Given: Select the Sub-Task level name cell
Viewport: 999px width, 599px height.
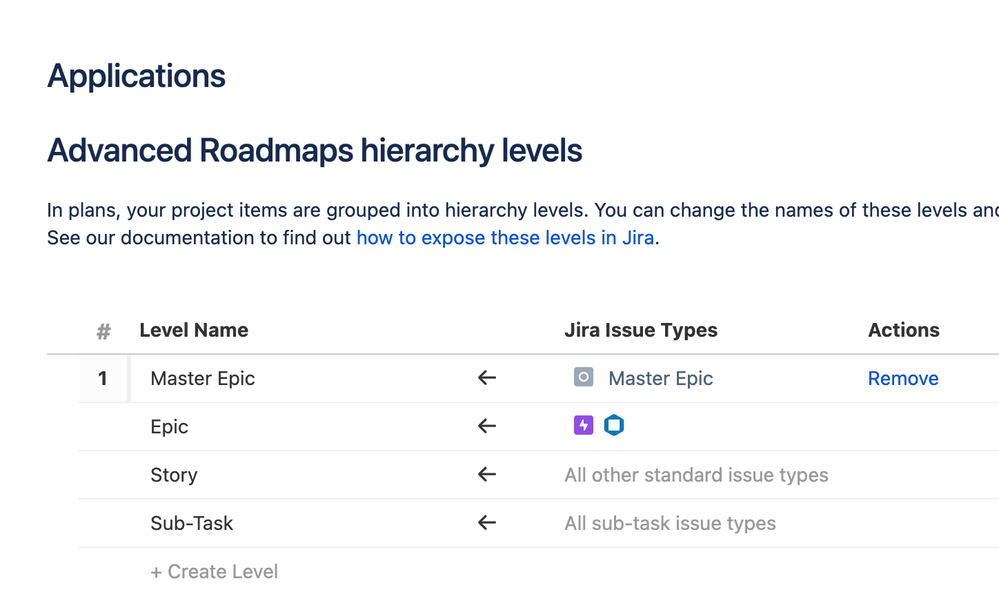Looking at the screenshot, I should point(192,523).
